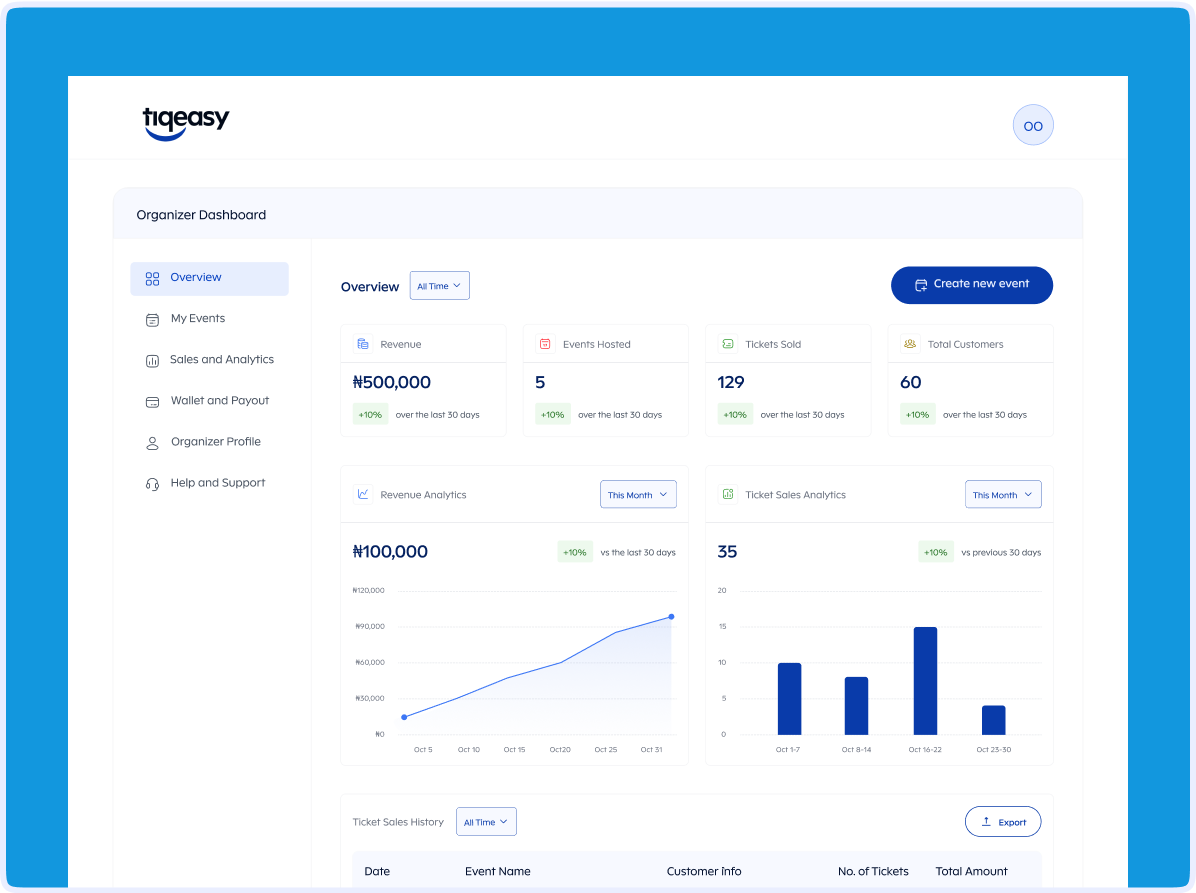The width and height of the screenshot is (1196, 893).
Task: Select Overview in the sidebar
Action: click(x=209, y=278)
